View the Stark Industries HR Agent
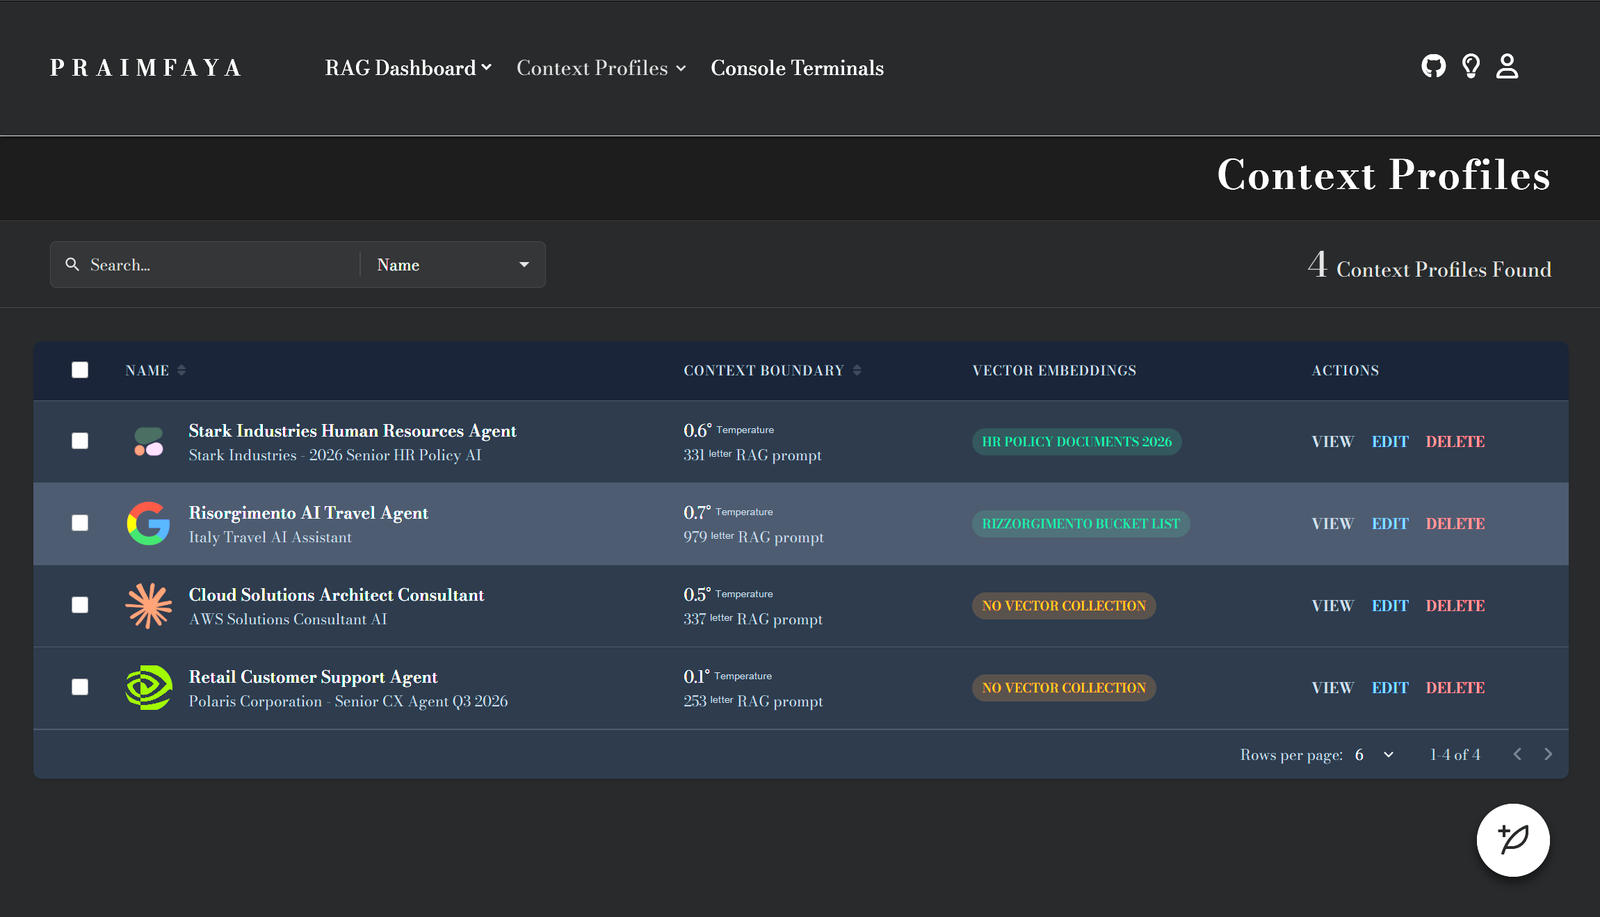Viewport: 1600px width, 917px height. [1332, 442]
